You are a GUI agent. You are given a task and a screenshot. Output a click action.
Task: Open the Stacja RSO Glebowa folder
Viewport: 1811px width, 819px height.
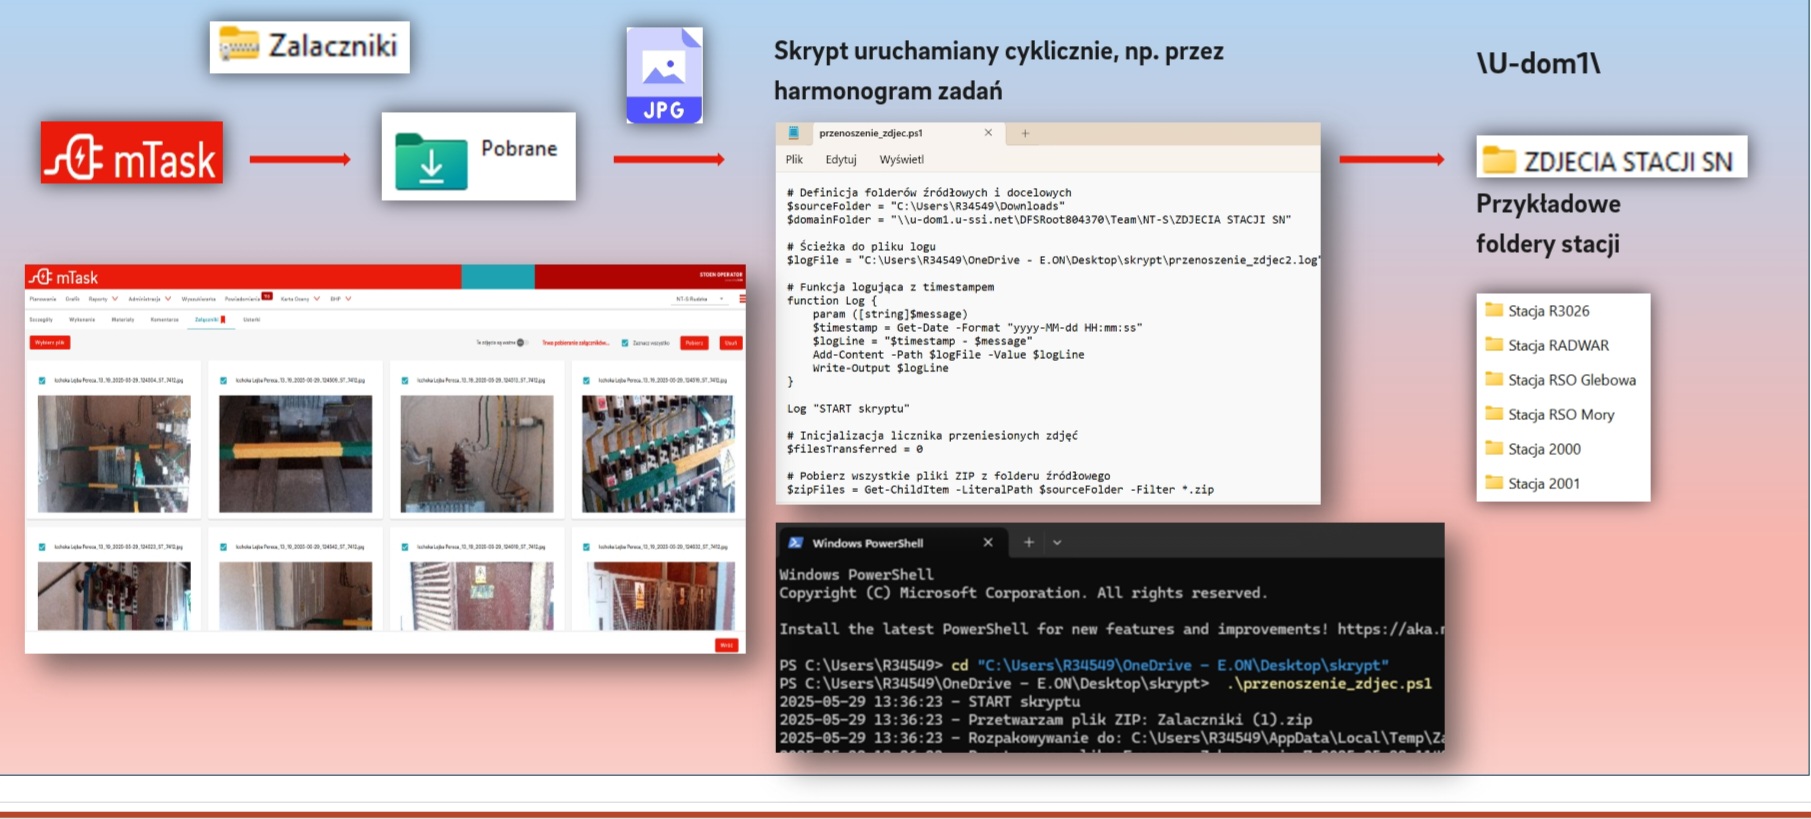[1561, 380]
